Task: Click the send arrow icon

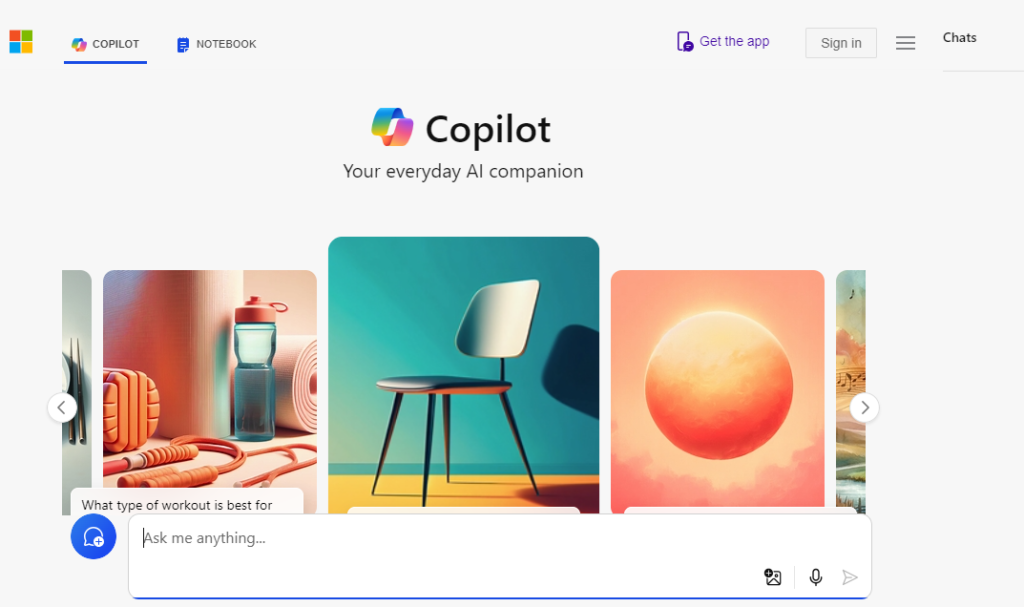Action: pyautogui.click(x=850, y=577)
